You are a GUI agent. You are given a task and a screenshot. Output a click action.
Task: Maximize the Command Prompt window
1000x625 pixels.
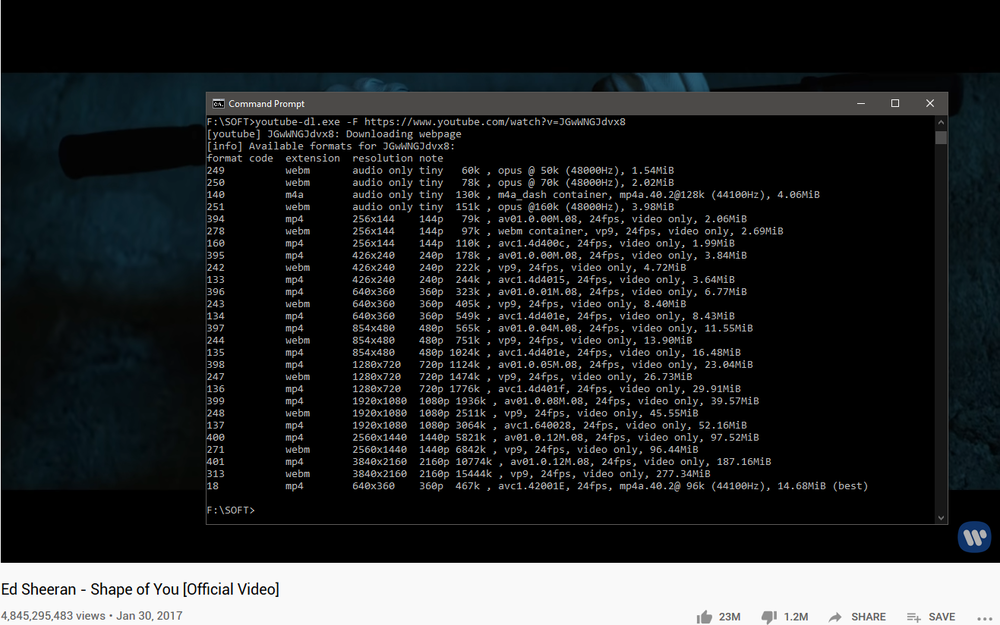click(895, 104)
